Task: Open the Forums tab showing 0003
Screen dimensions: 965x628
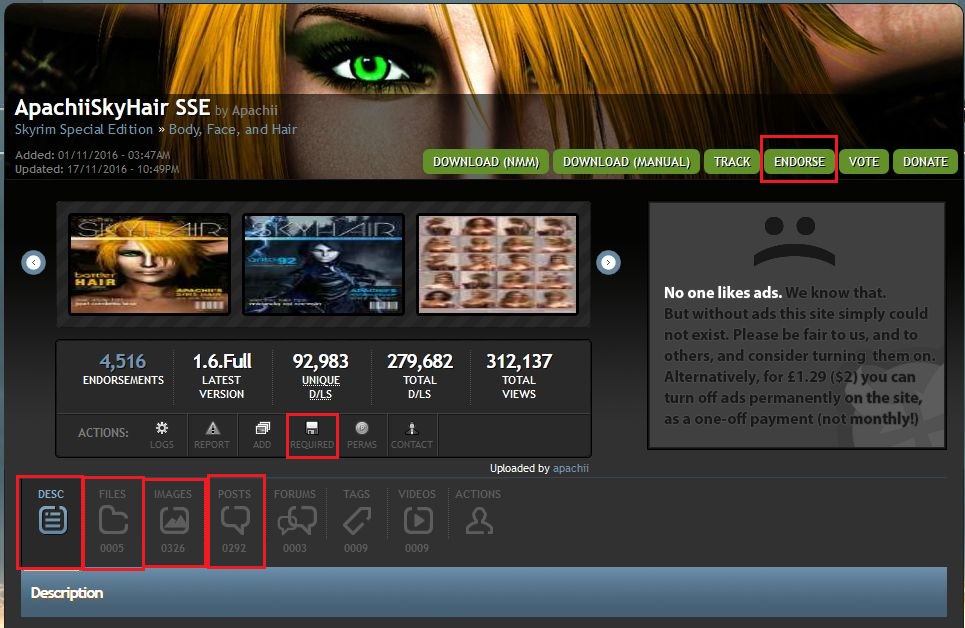Action: point(295,520)
